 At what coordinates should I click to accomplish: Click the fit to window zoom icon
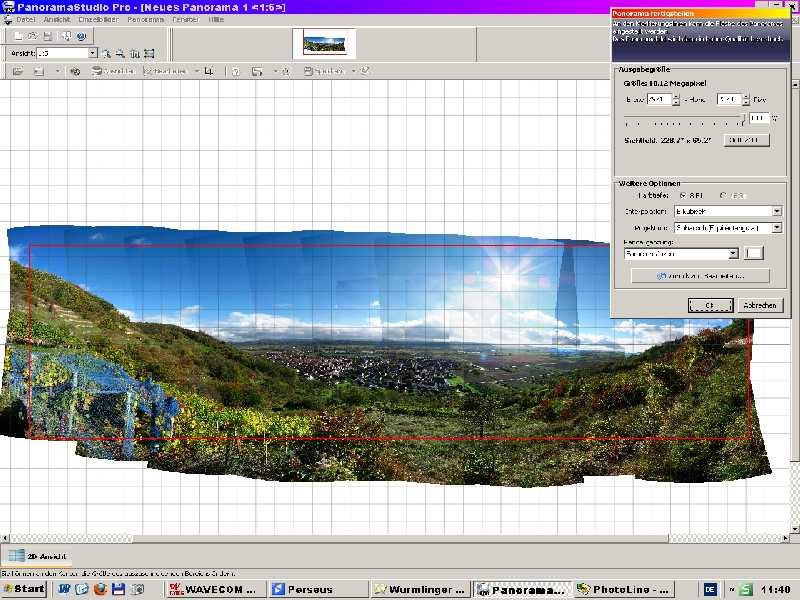149,53
